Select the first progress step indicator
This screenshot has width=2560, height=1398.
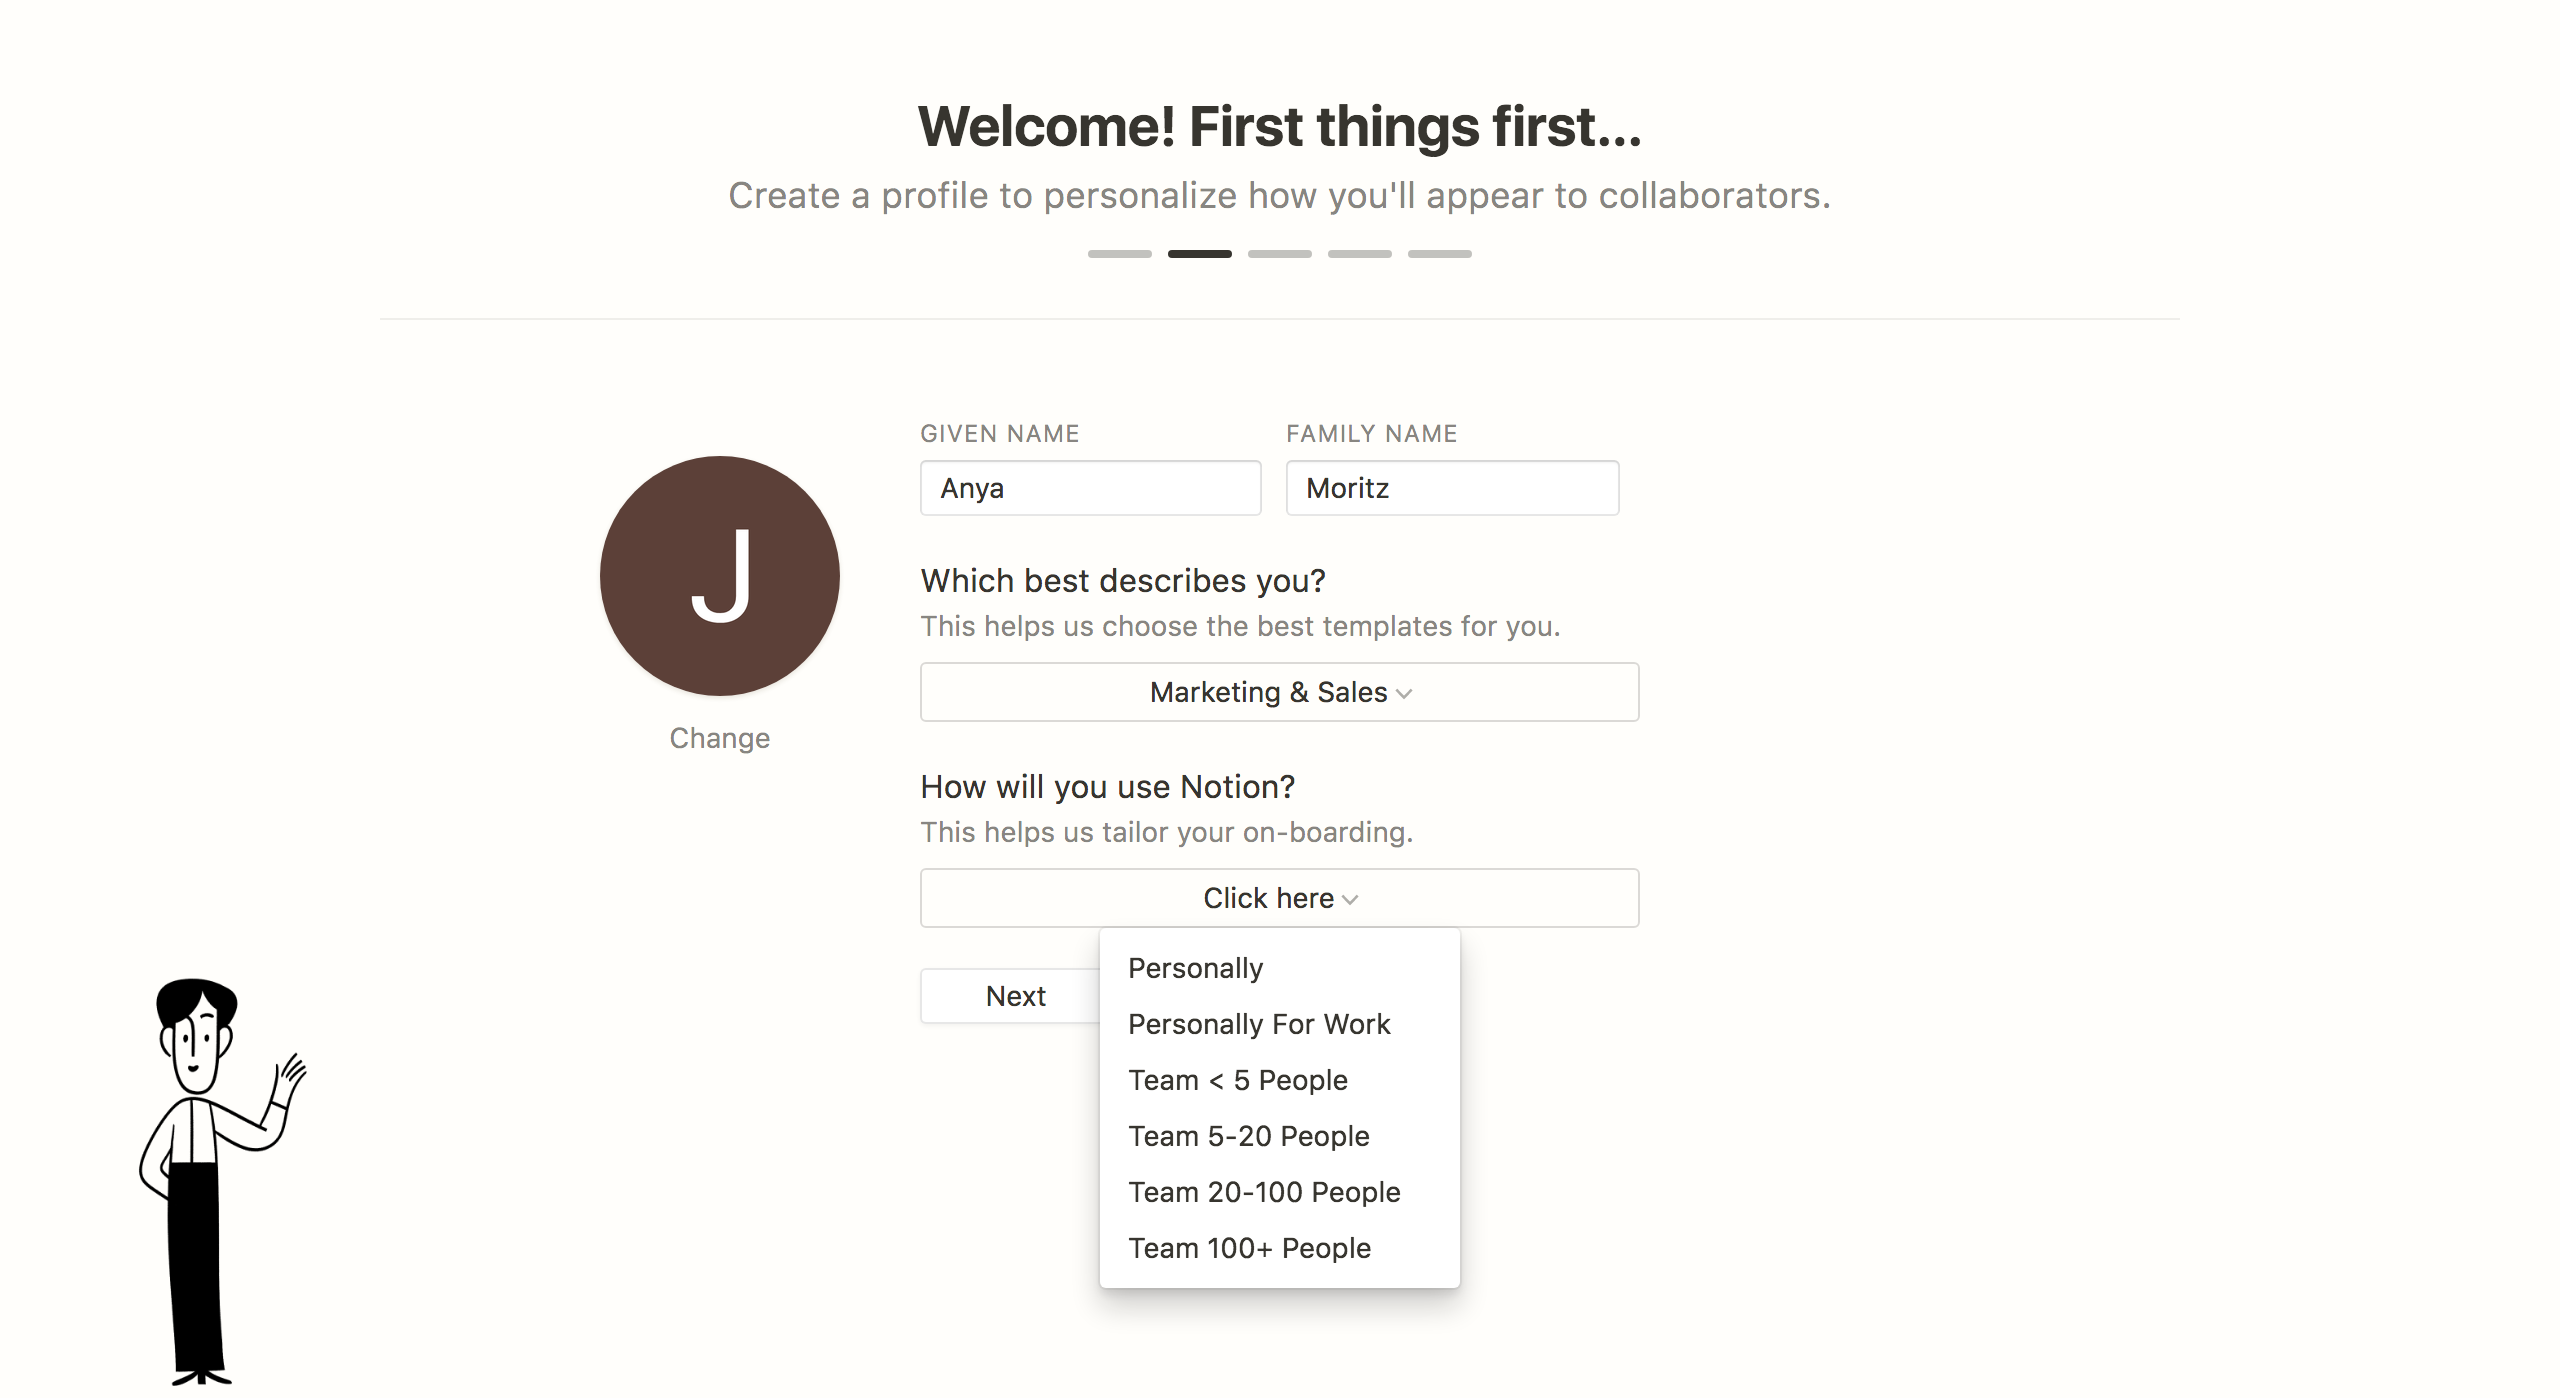[x=1120, y=254]
